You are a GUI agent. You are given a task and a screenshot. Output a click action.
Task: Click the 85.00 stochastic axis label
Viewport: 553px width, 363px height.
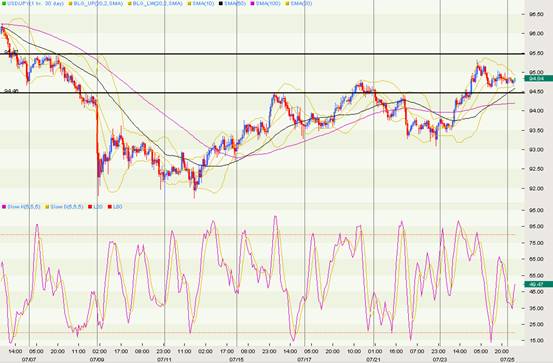(536, 226)
